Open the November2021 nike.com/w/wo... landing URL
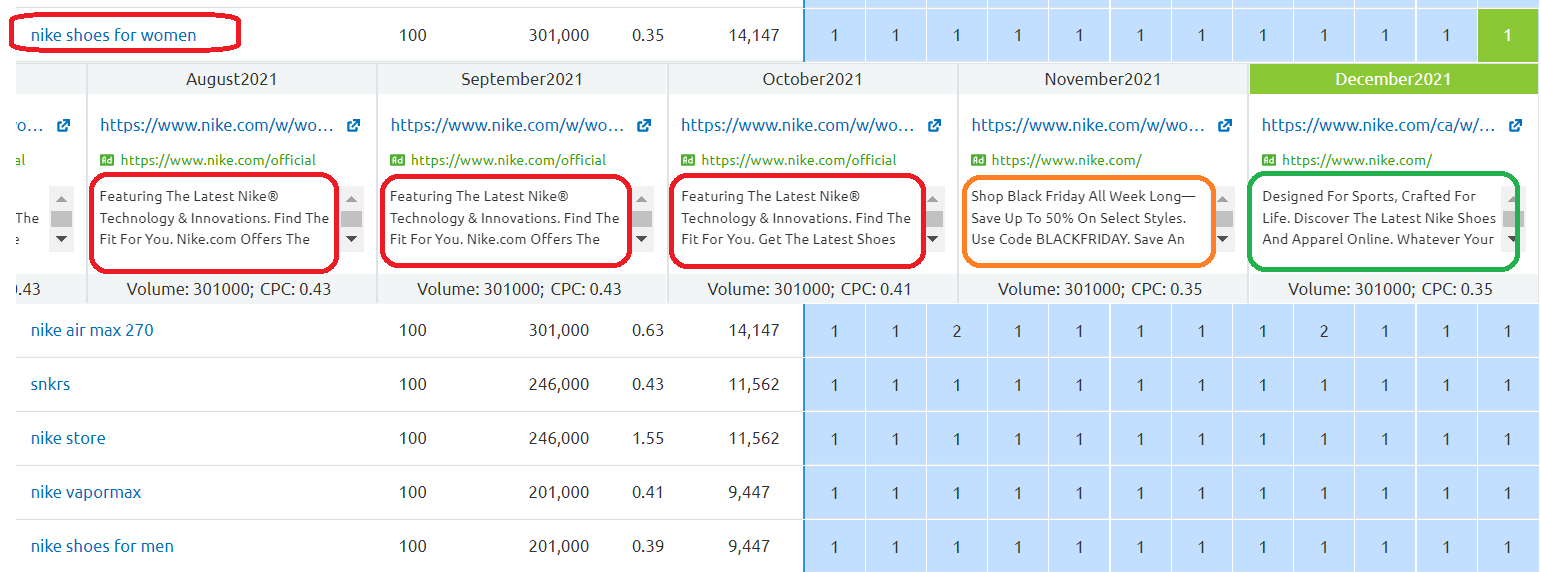The image size is (1541, 572). (1088, 126)
